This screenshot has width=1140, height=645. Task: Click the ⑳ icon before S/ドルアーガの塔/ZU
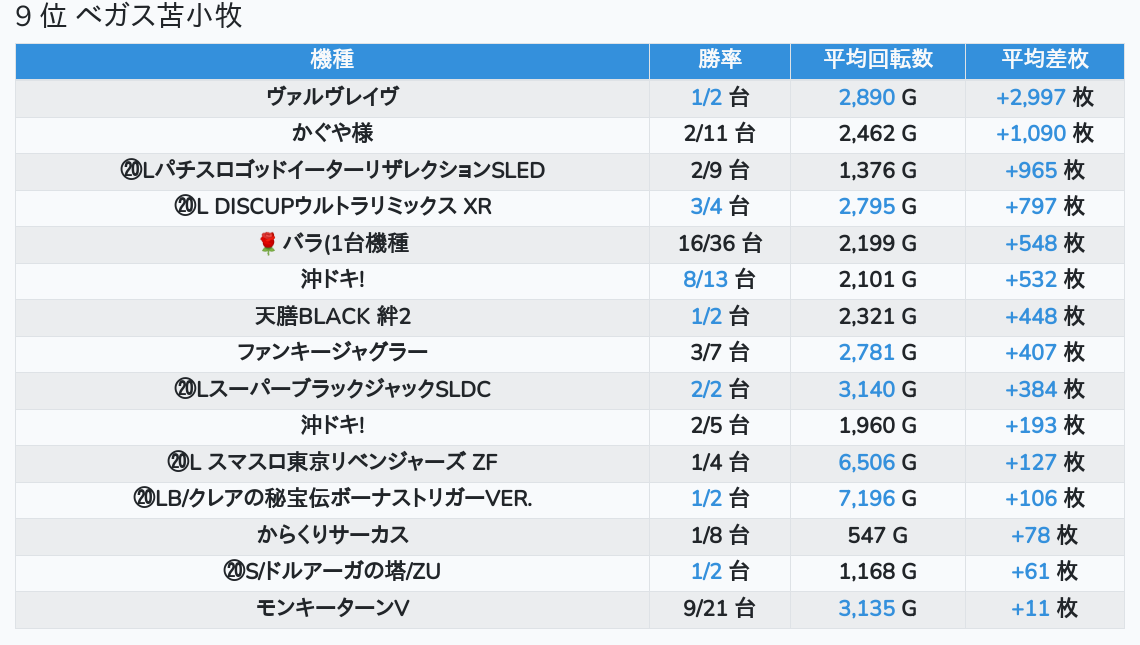pyautogui.click(x=234, y=572)
